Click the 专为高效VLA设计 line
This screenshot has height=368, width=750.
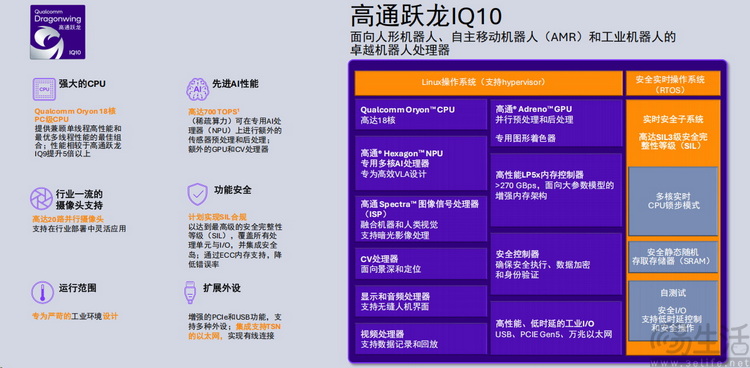pos(393,174)
